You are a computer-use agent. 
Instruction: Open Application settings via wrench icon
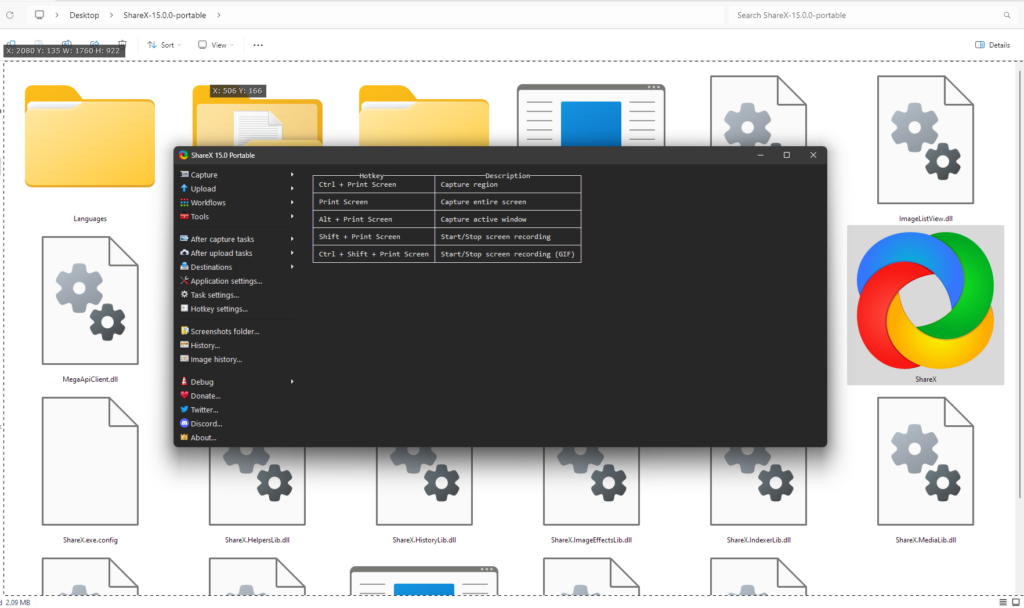[184, 281]
